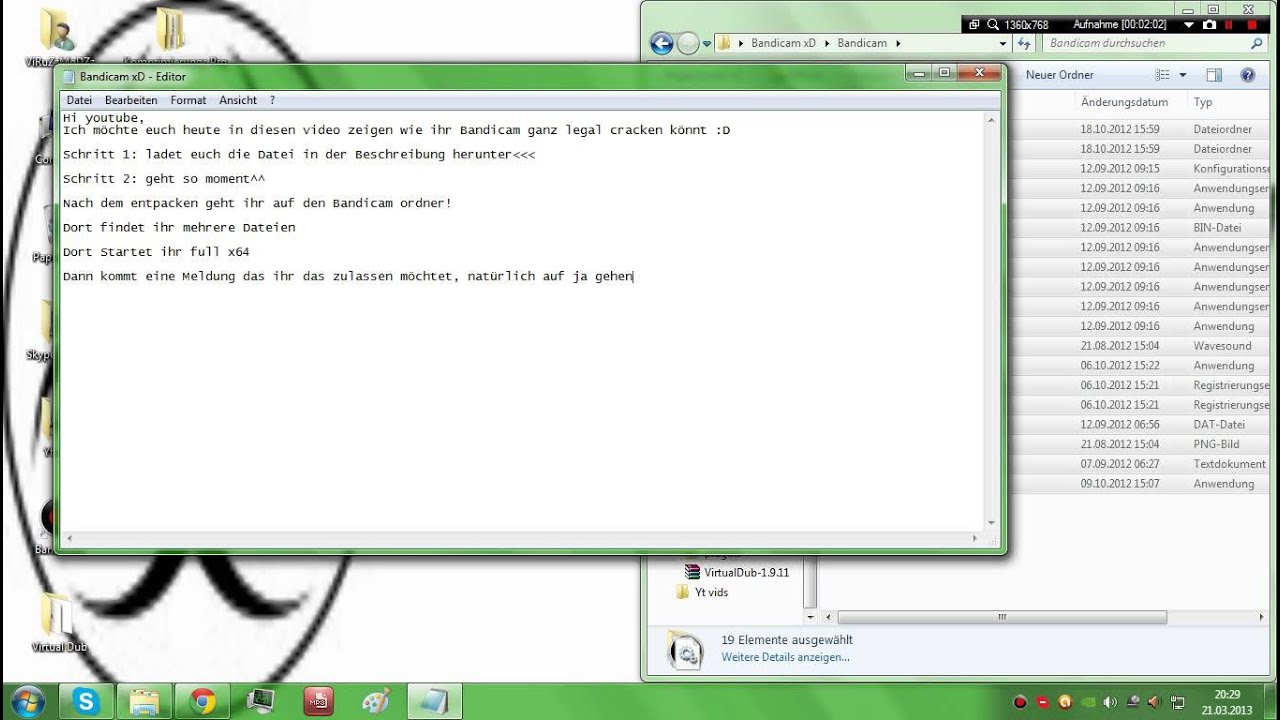Open the 'Virtual Dub' desktop folder icon
The width and height of the screenshot is (1280, 720).
57,622
